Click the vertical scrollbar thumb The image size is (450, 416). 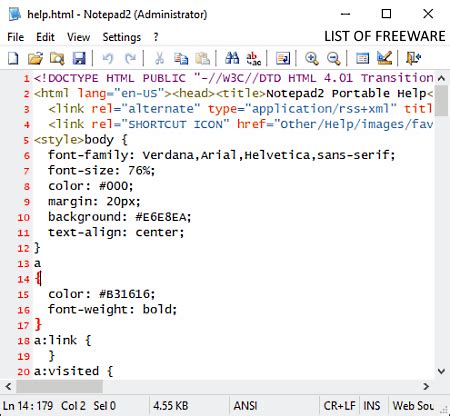(x=441, y=100)
